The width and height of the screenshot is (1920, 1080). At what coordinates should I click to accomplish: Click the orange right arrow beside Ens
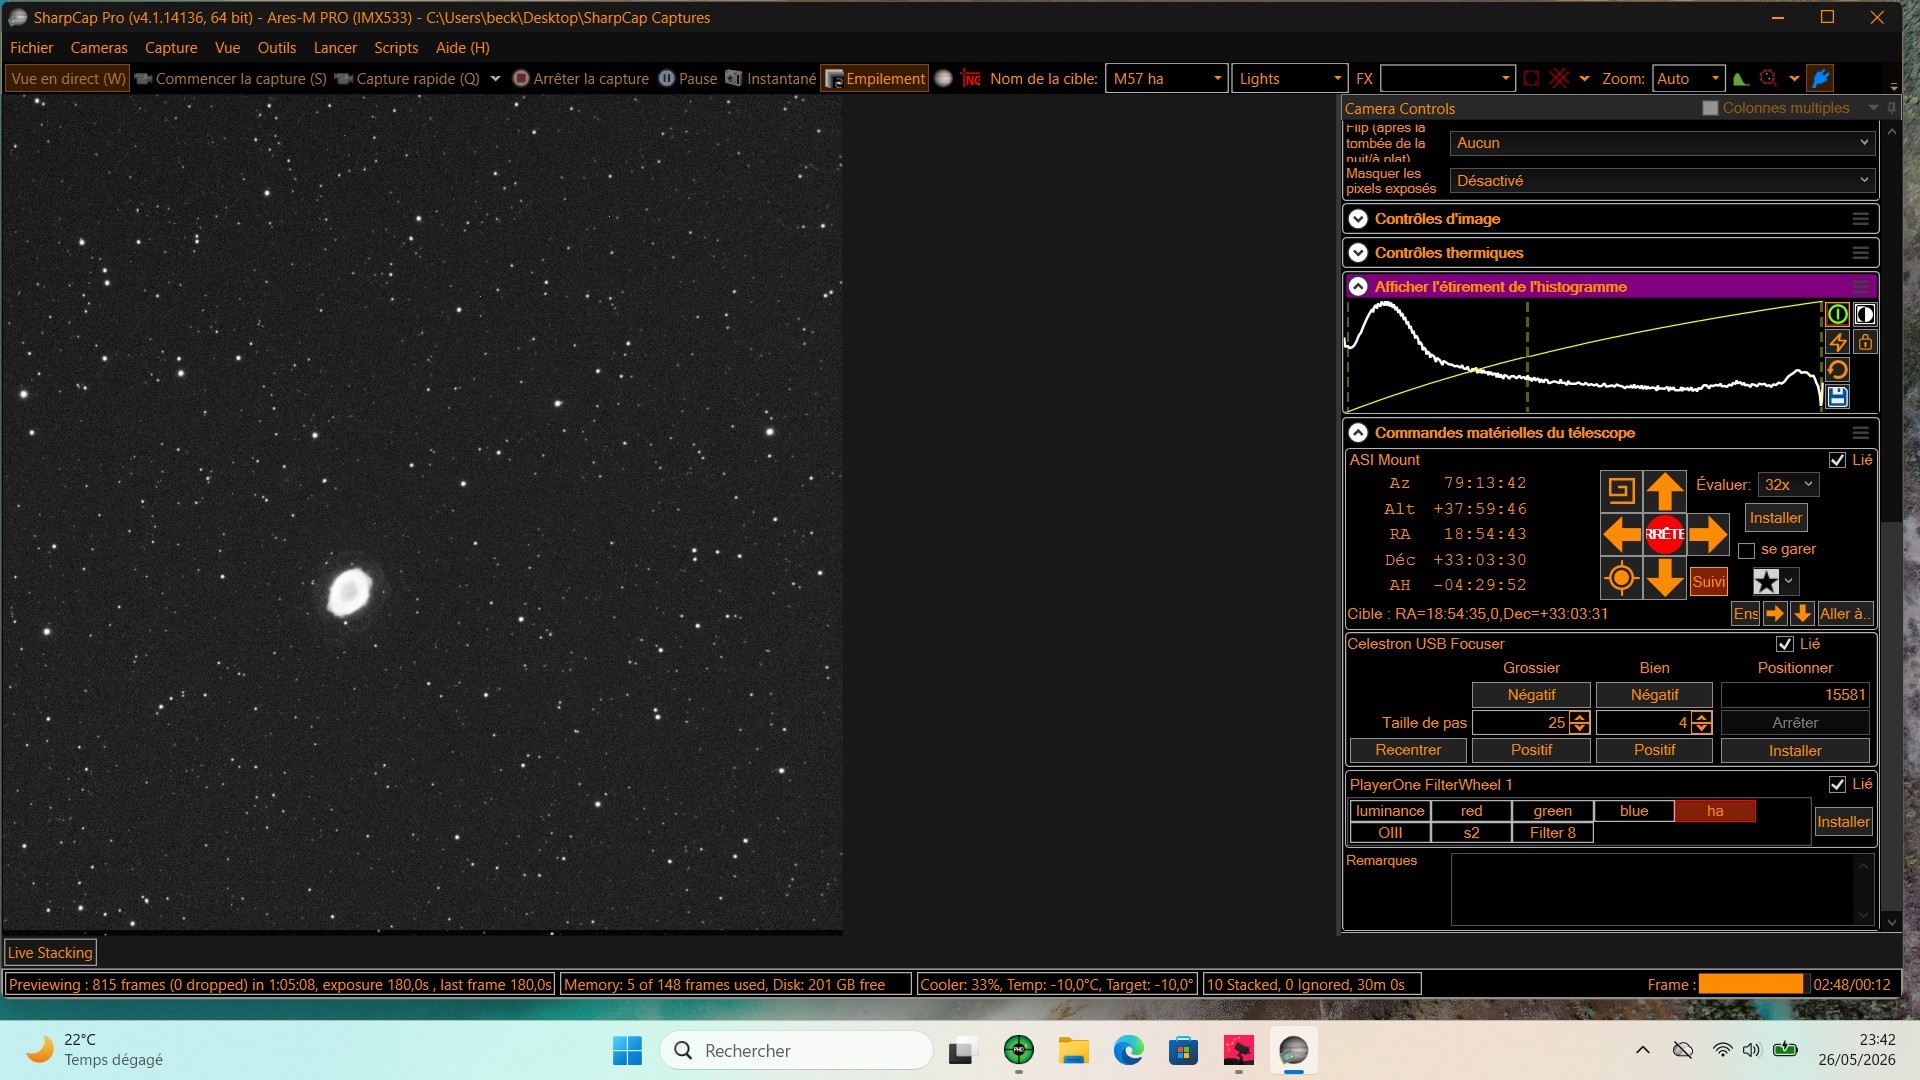coord(1775,614)
